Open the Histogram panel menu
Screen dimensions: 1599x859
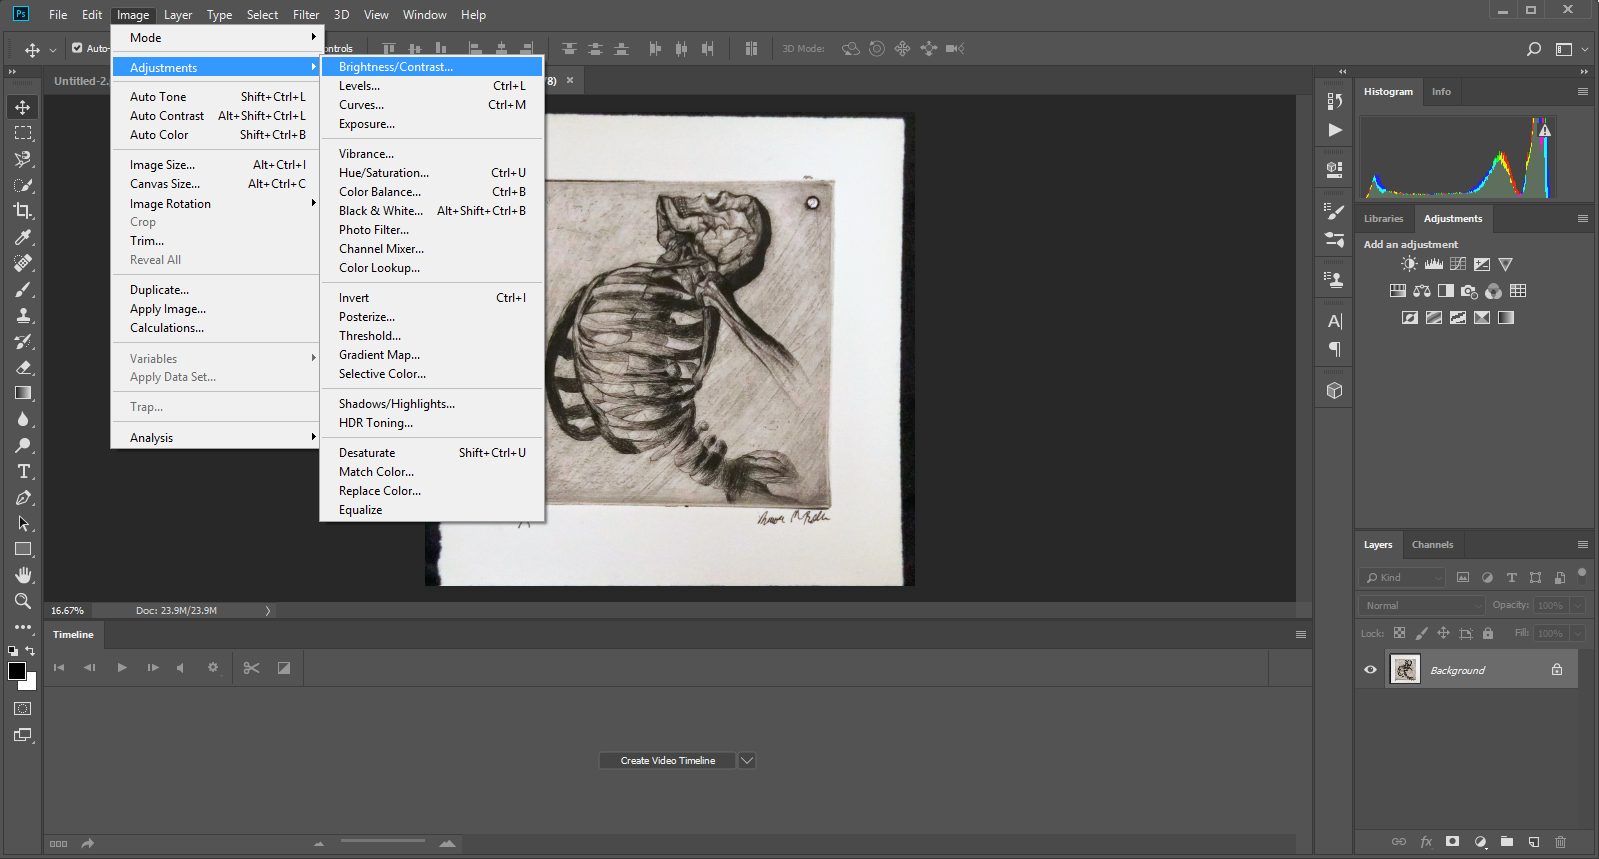(x=1582, y=91)
